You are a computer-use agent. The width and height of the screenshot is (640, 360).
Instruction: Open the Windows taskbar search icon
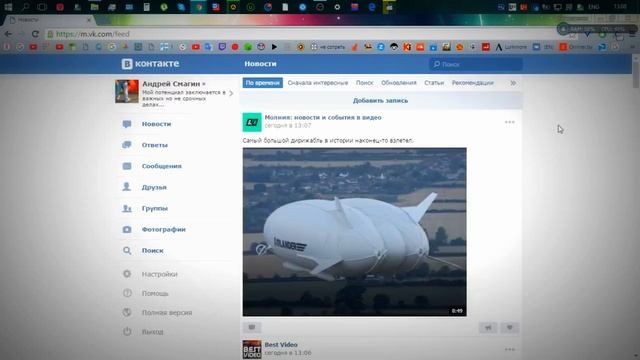[x=25, y=7]
